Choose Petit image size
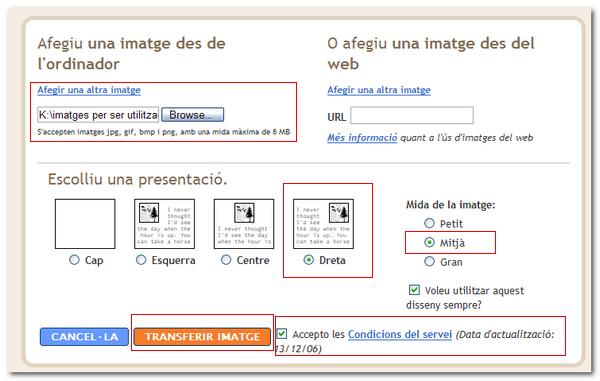Screen dimensions: 600x381 [x=429, y=223]
